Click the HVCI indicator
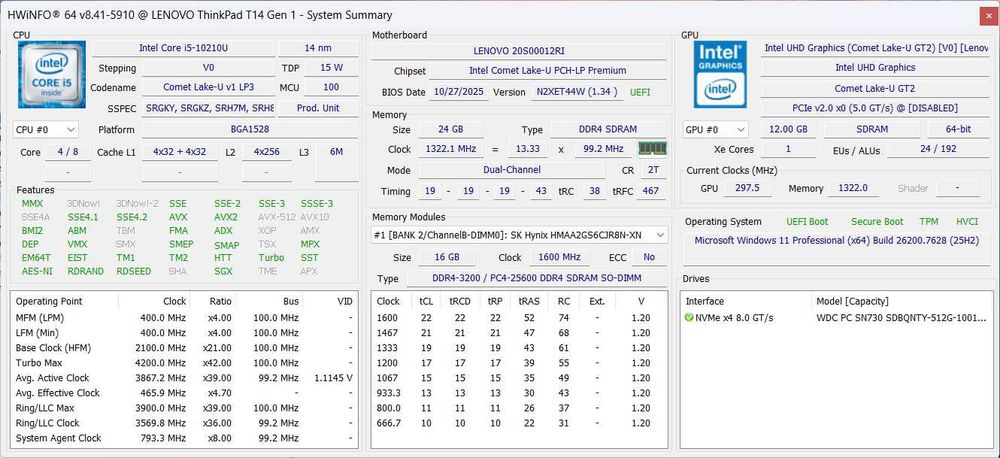1000x458 pixels. (x=967, y=222)
